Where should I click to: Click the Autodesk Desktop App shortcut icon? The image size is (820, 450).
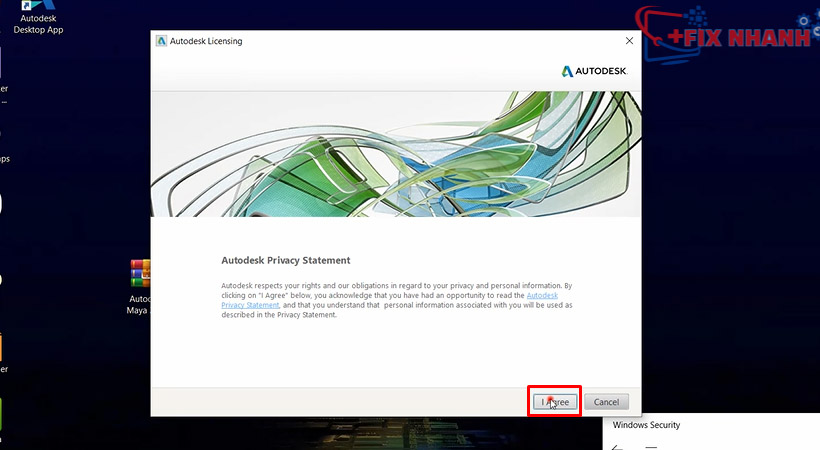(x=37, y=6)
